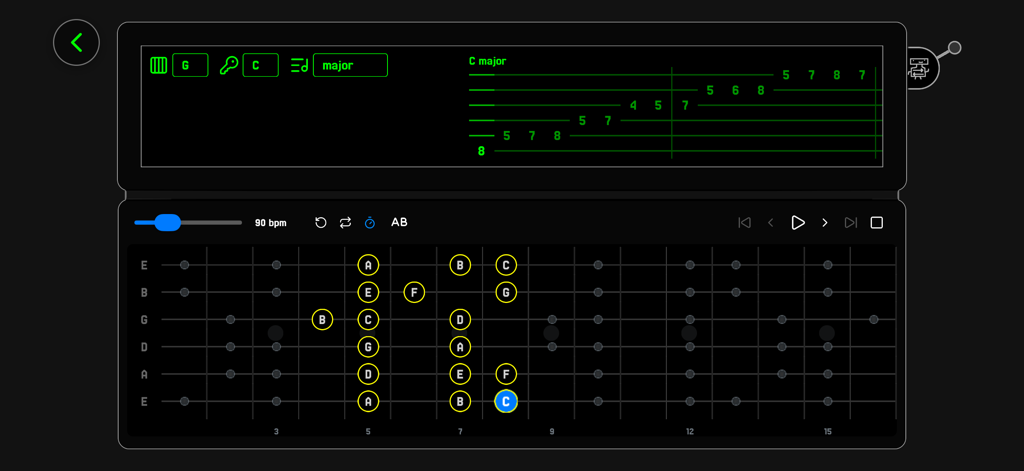This screenshot has height=471, width=1024.
Task: Select C note on G string
Action: 368,319
